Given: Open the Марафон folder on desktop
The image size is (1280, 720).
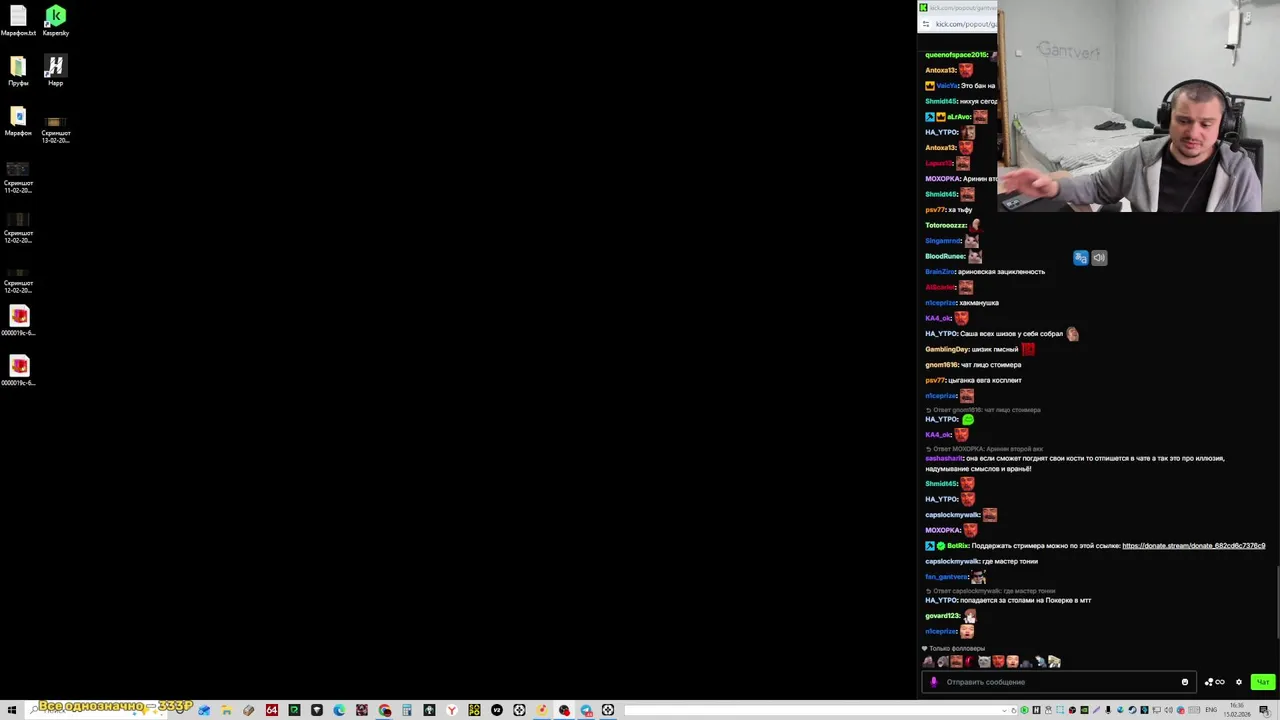Looking at the screenshot, I should click(x=18, y=118).
